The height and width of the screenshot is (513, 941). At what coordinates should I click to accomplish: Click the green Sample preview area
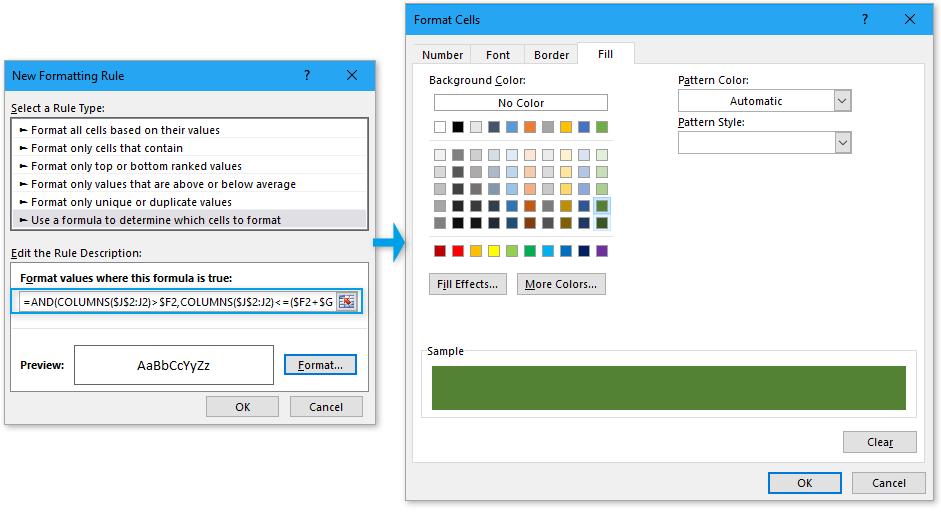coord(669,388)
